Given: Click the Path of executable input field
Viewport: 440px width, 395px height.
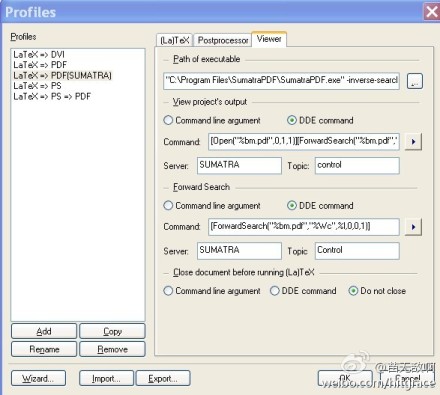Looking at the screenshot, I should (281, 81).
